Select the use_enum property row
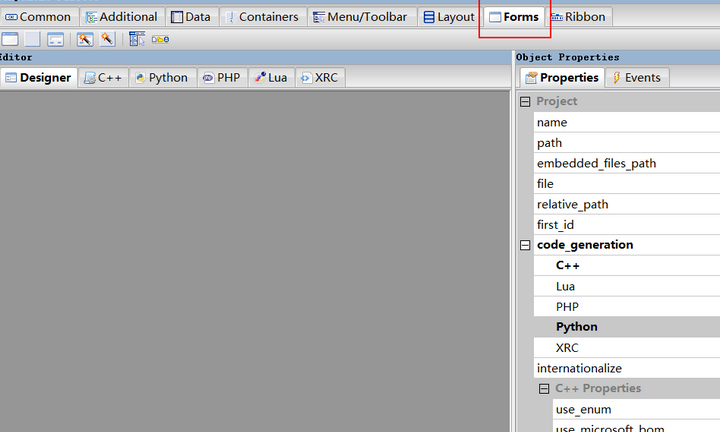 [636, 409]
